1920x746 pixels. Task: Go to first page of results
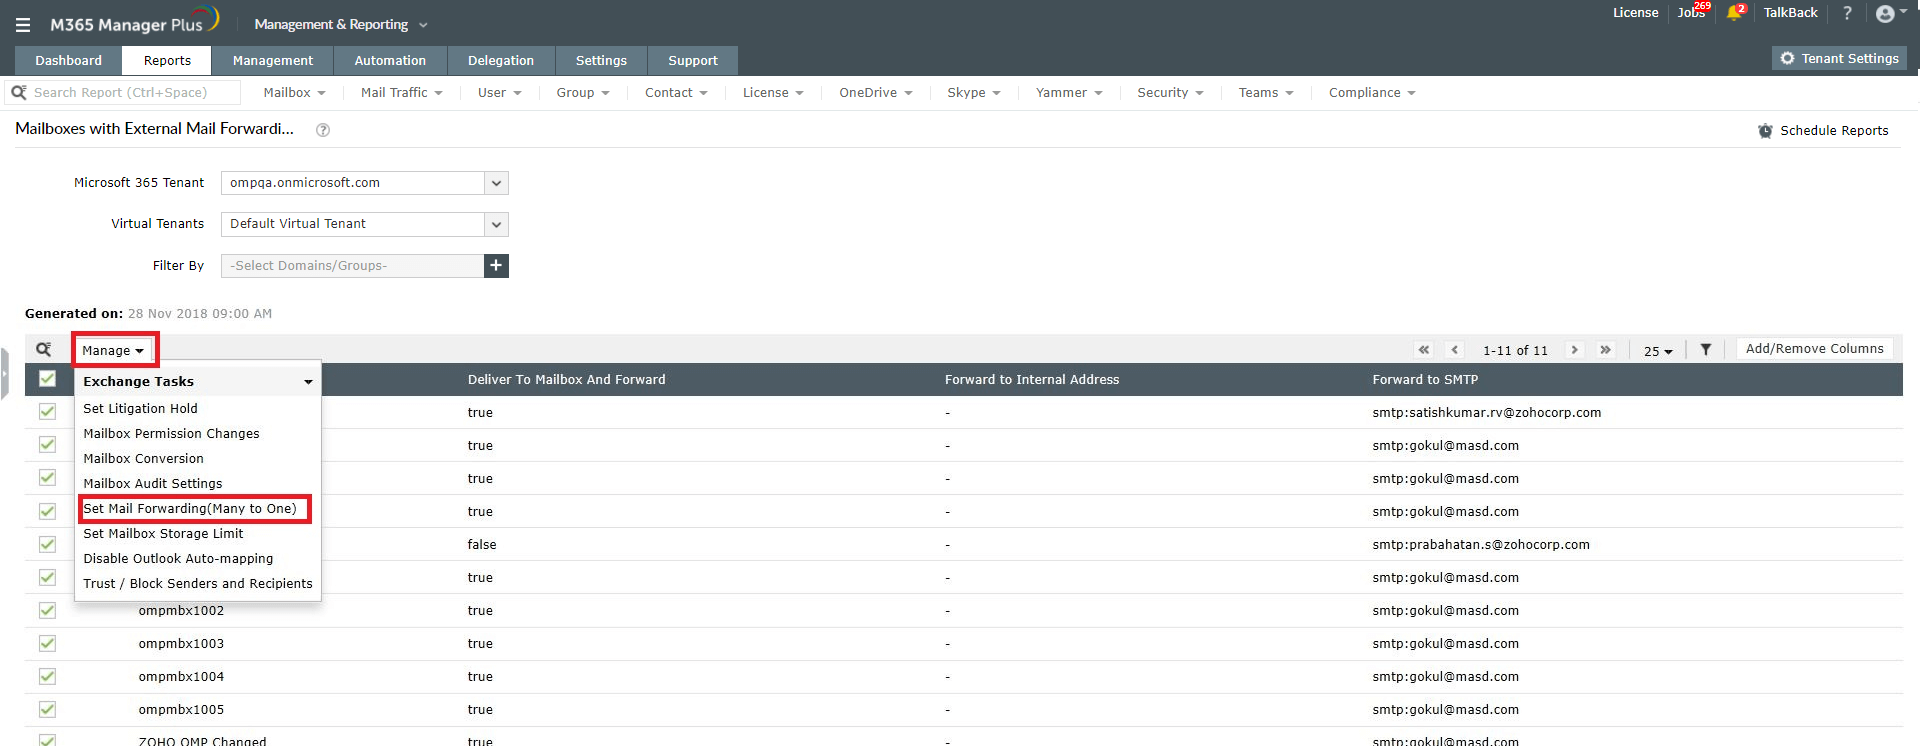[1424, 350]
